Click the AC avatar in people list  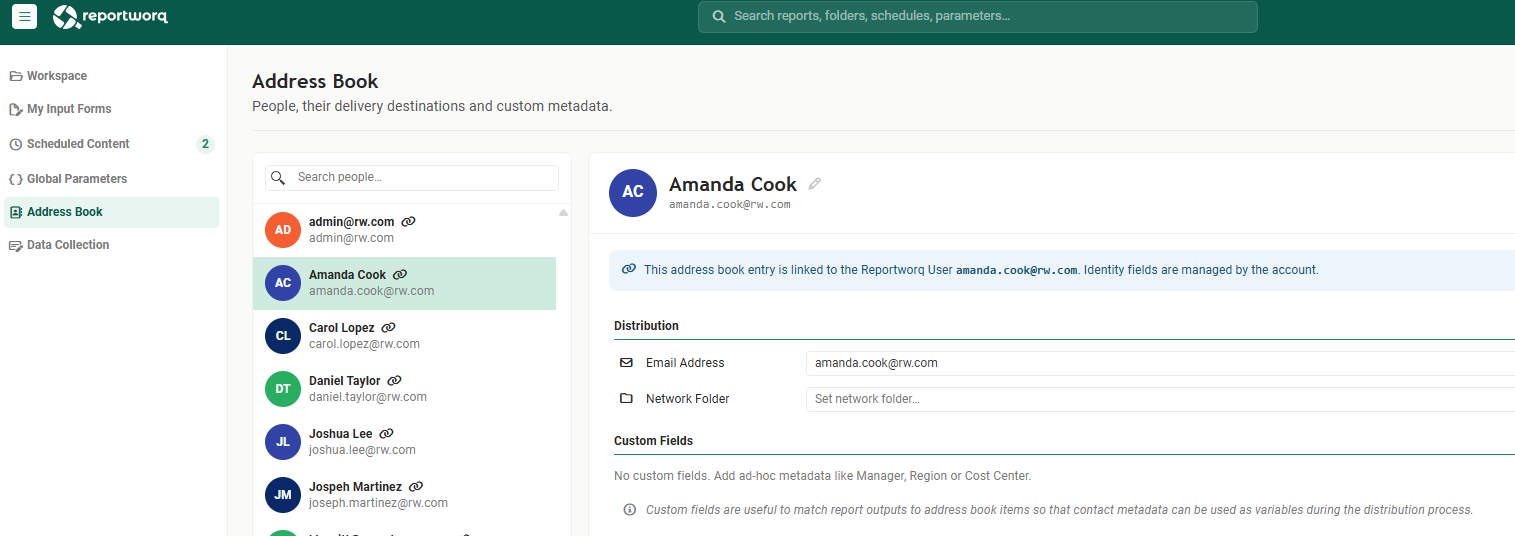tap(283, 283)
